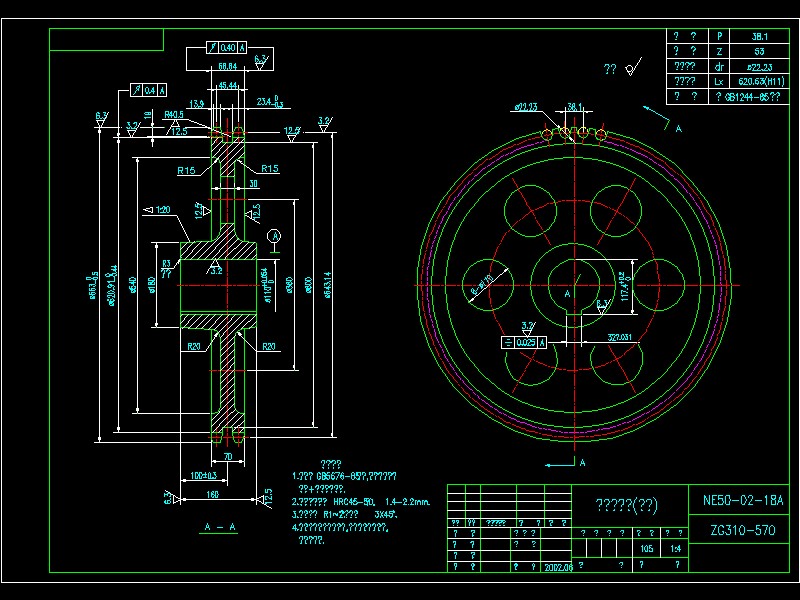Select the ø600 diameter dimension
The image size is (800, 600).
(x=308, y=285)
